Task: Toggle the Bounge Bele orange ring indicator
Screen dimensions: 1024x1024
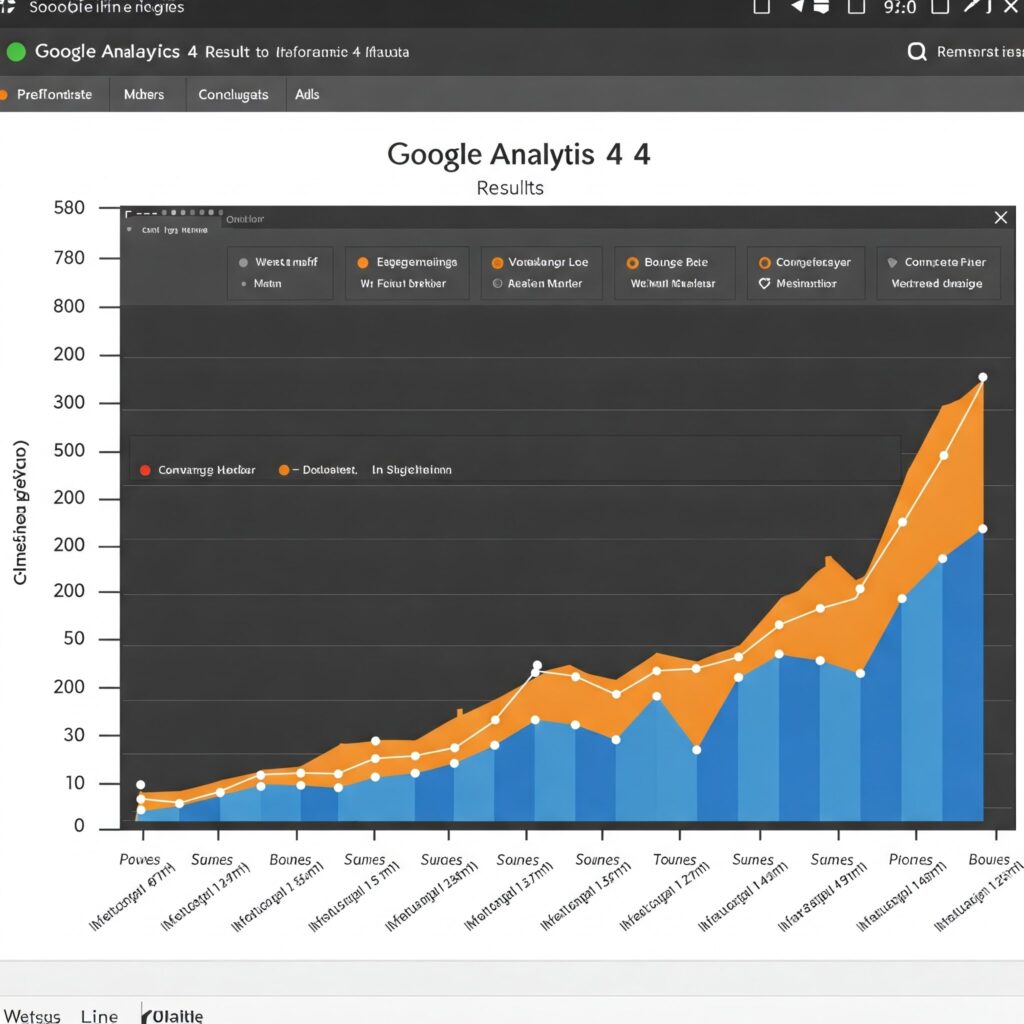Action: pyautogui.click(x=632, y=263)
